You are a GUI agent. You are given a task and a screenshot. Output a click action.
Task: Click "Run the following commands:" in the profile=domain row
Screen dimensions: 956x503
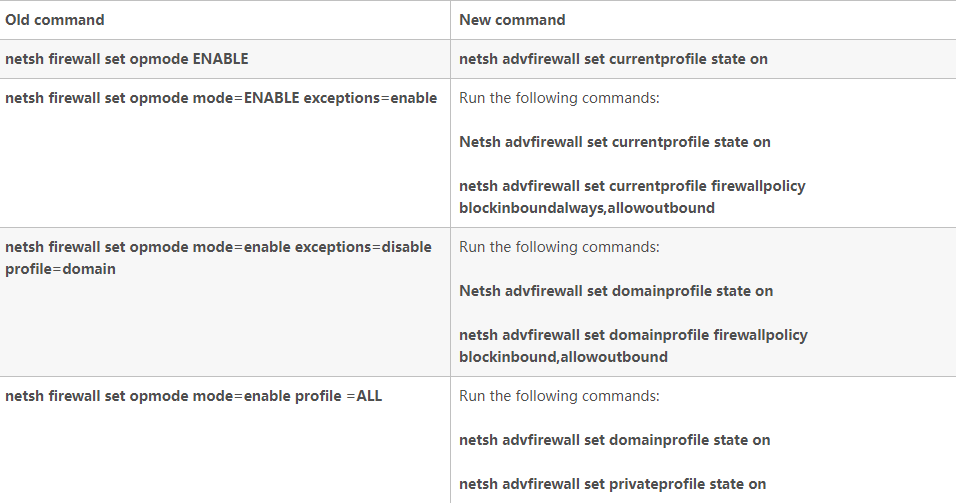pyautogui.click(x=559, y=247)
